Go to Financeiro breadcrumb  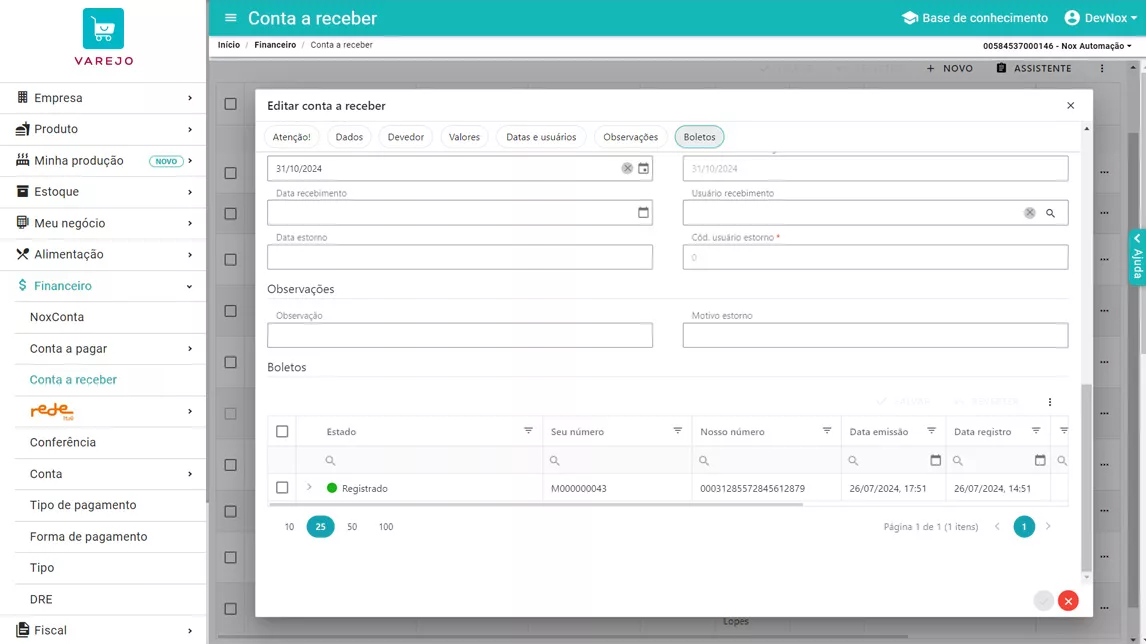coord(275,45)
